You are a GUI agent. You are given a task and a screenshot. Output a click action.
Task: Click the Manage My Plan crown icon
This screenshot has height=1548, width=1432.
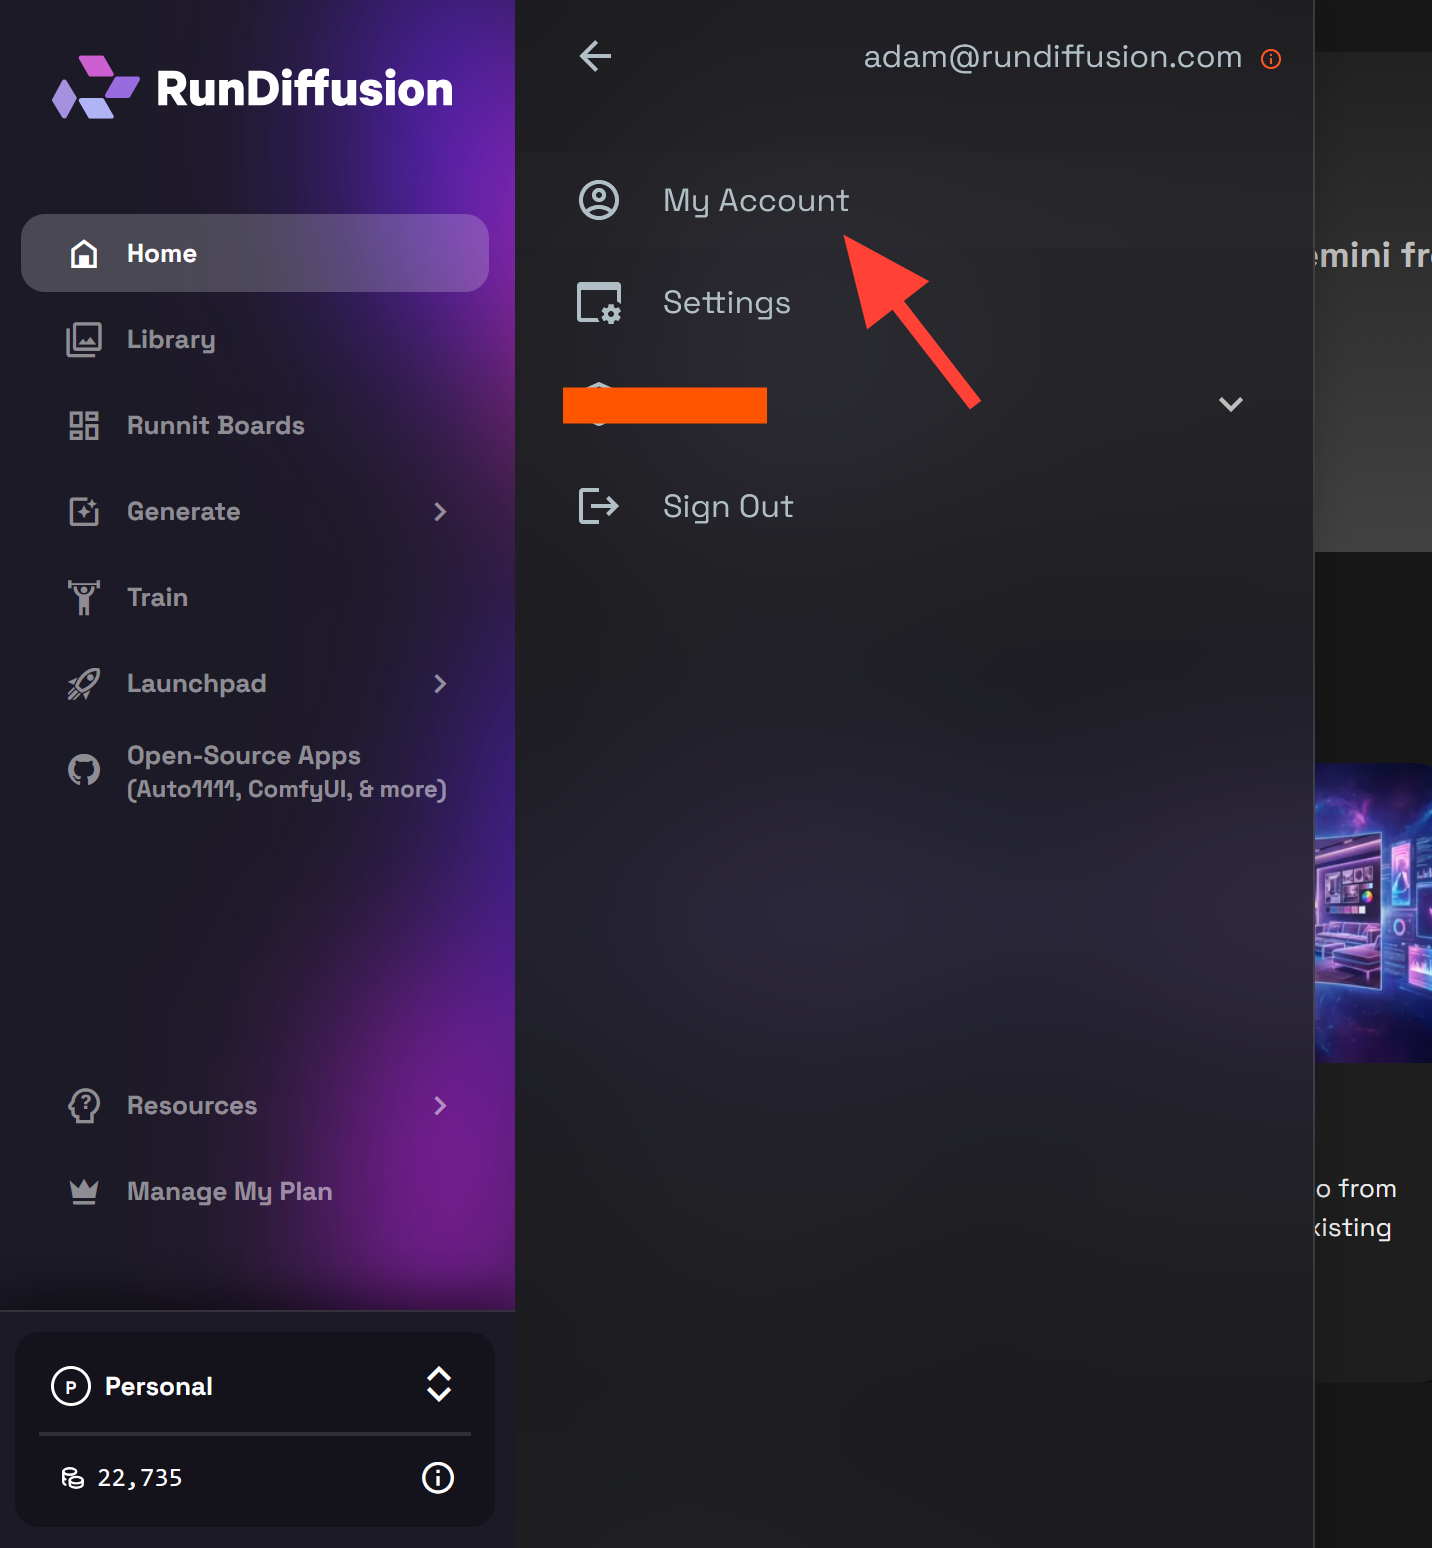pyautogui.click(x=84, y=1192)
